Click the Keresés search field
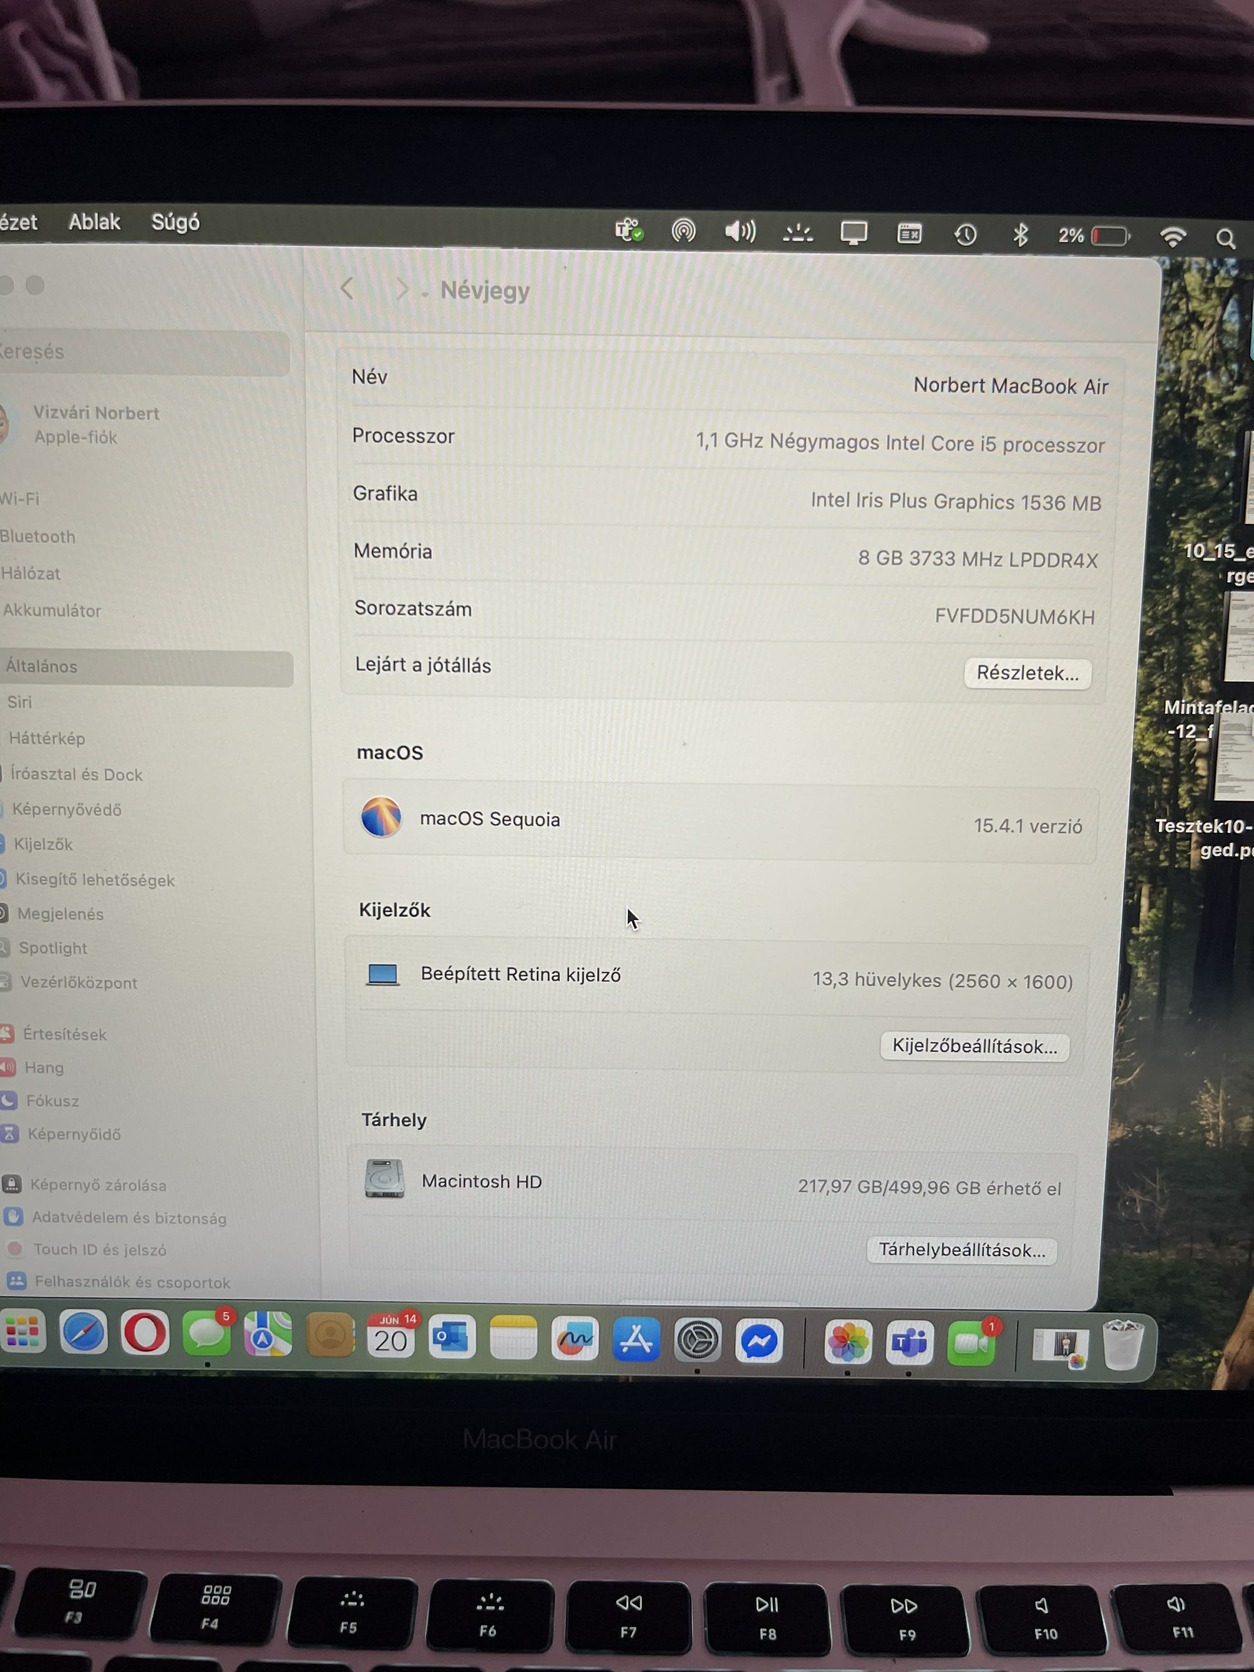This screenshot has width=1254, height=1672. pyautogui.click(x=144, y=352)
